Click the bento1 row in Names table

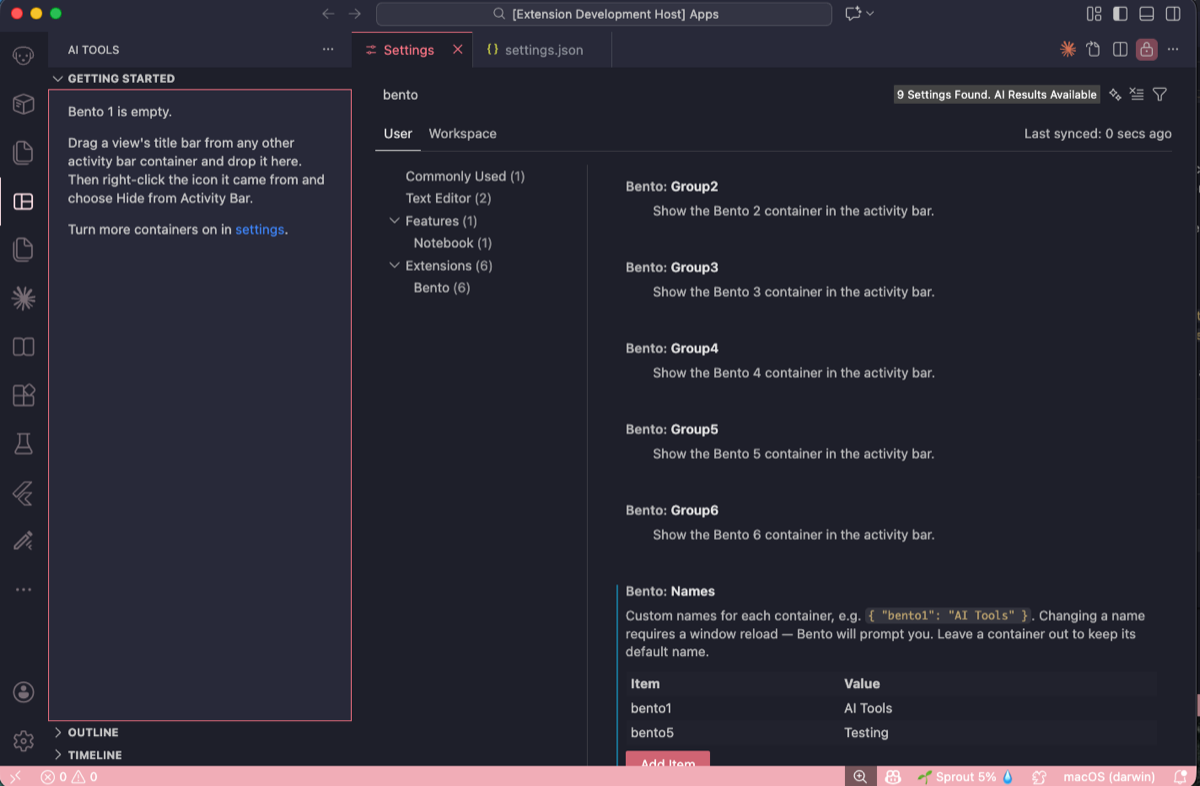tap(892, 708)
